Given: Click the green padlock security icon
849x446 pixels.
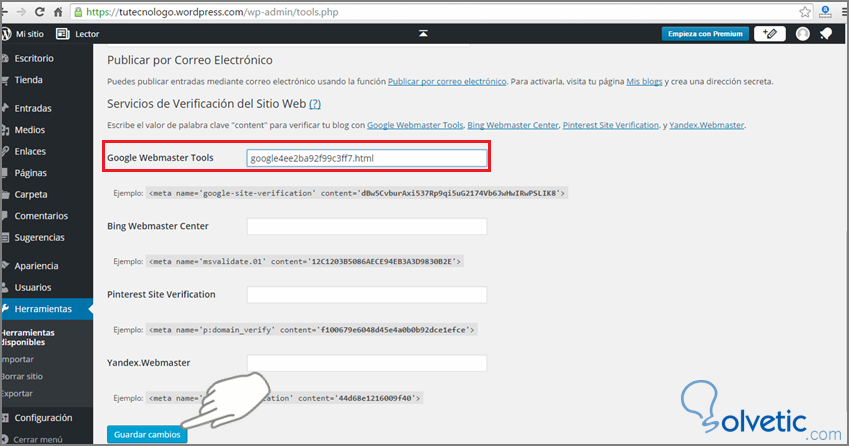Looking at the screenshot, I should pyautogui.click(x=79, y=12).
